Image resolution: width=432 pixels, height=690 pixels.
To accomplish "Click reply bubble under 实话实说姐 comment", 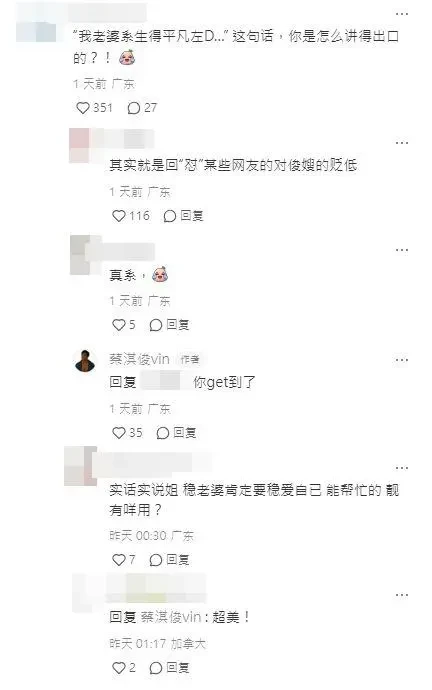I will (x=169, y=560).
